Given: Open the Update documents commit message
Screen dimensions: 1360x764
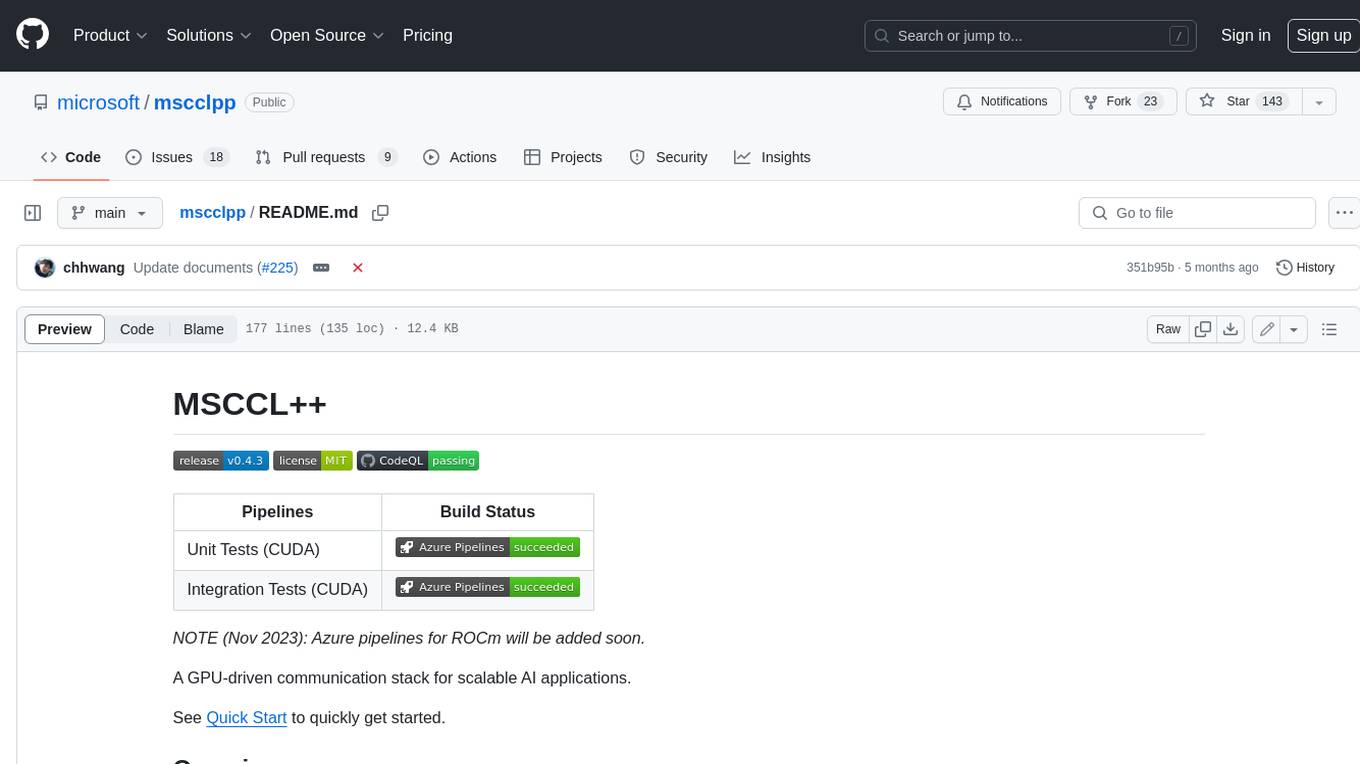Looking at the screenshot, I should pos(193,268).
